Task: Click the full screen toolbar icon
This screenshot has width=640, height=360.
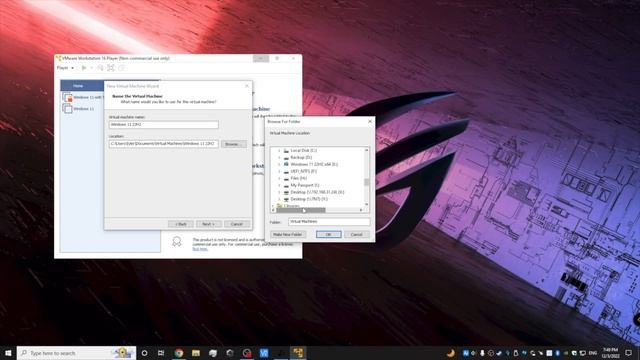Action: click(111, 68)
